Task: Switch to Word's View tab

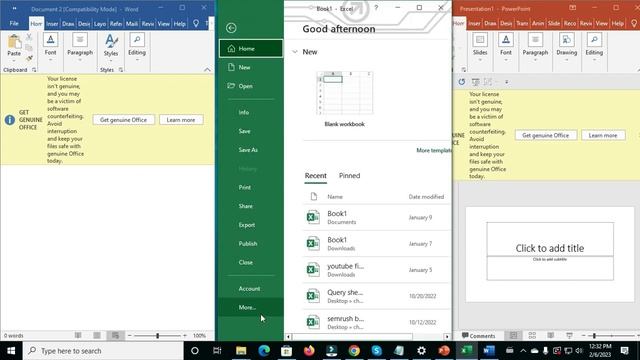Action: click(164, 24)
